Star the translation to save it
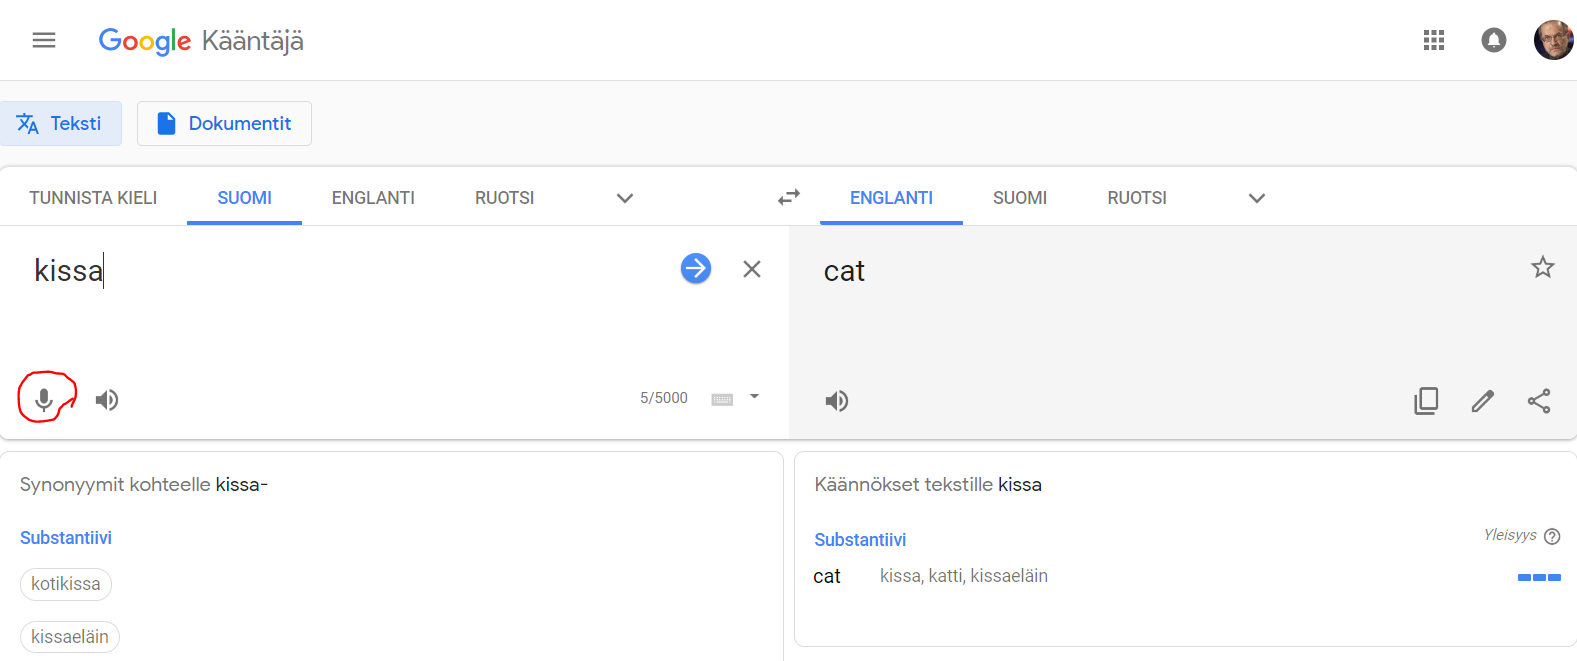The width and height of the screenshot is (1577, 661). click(x=1543, y=267)
